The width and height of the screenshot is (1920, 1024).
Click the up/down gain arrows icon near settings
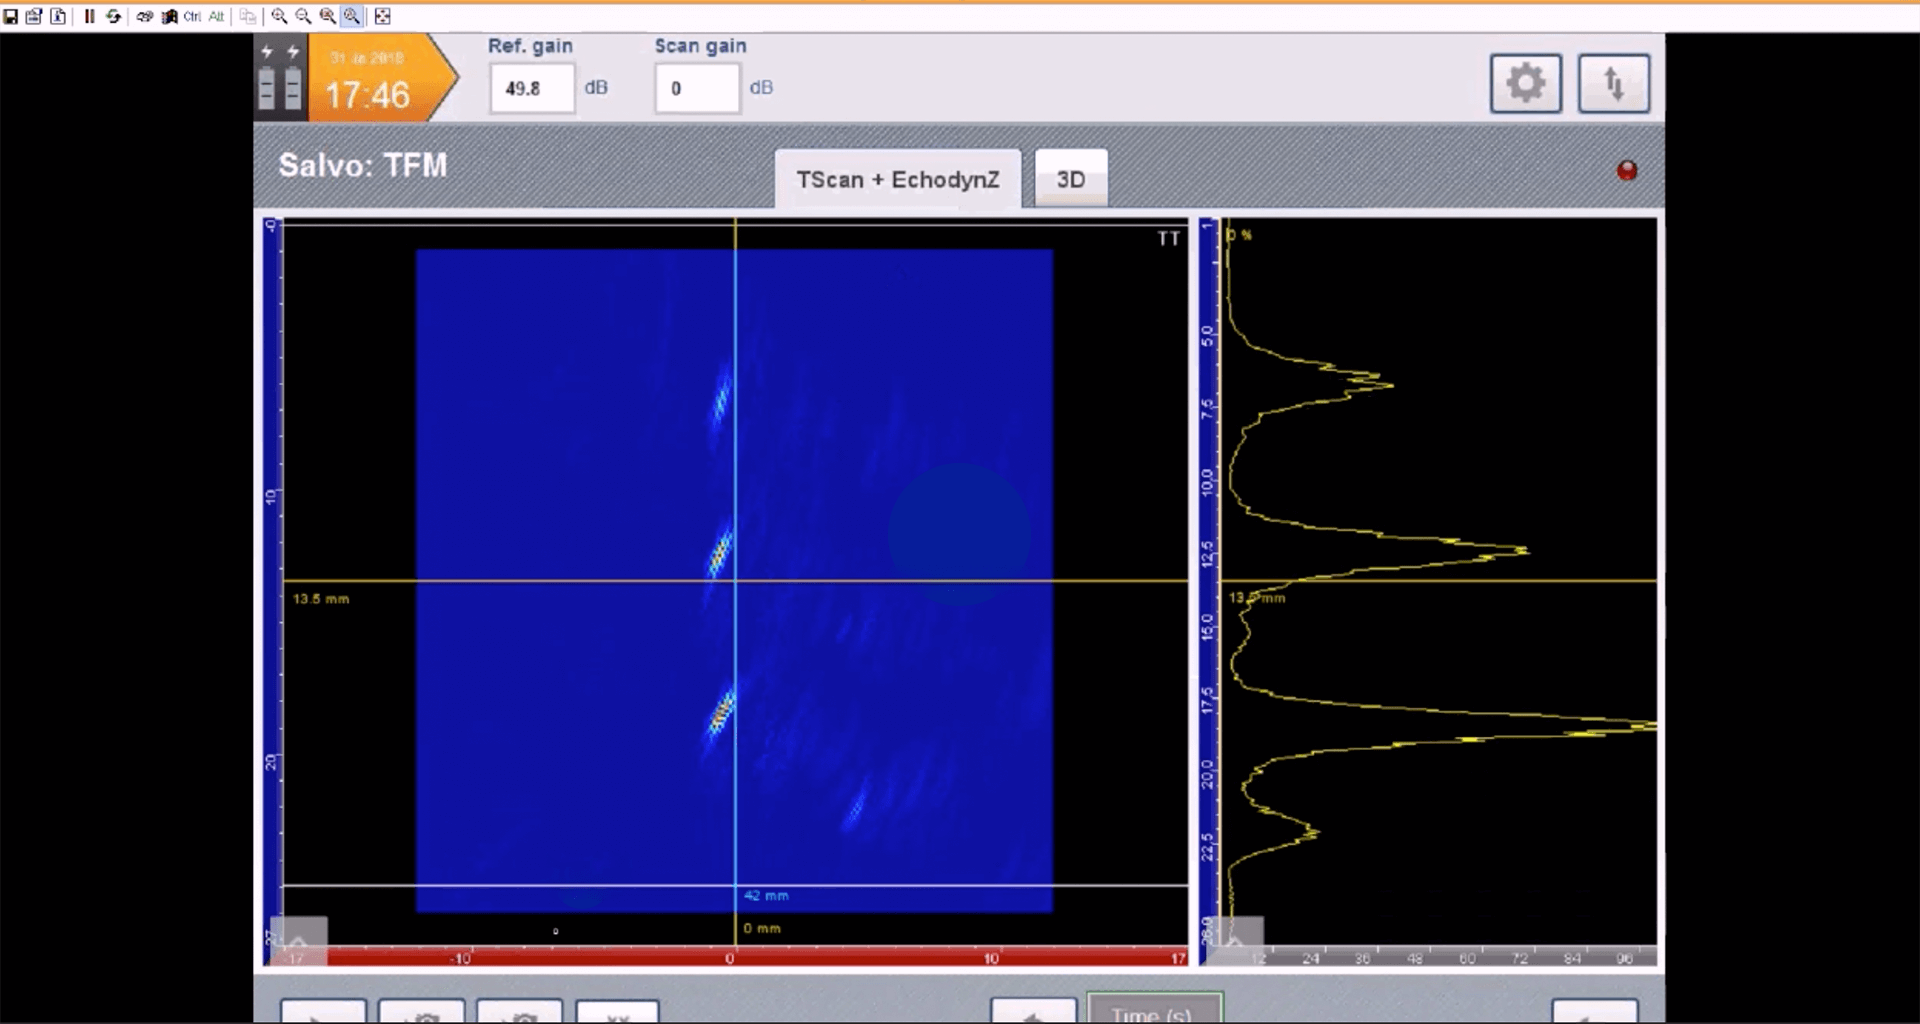click(x=1613, y=83)
